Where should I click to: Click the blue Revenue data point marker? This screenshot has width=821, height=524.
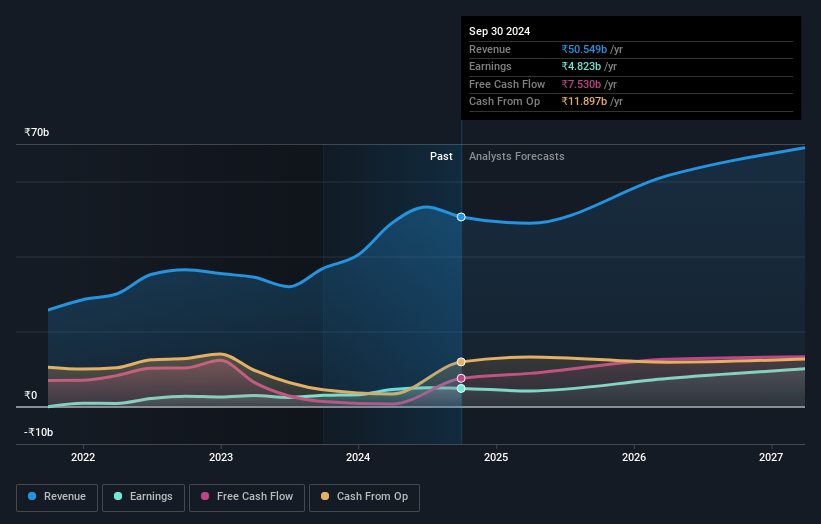point(461,217)
